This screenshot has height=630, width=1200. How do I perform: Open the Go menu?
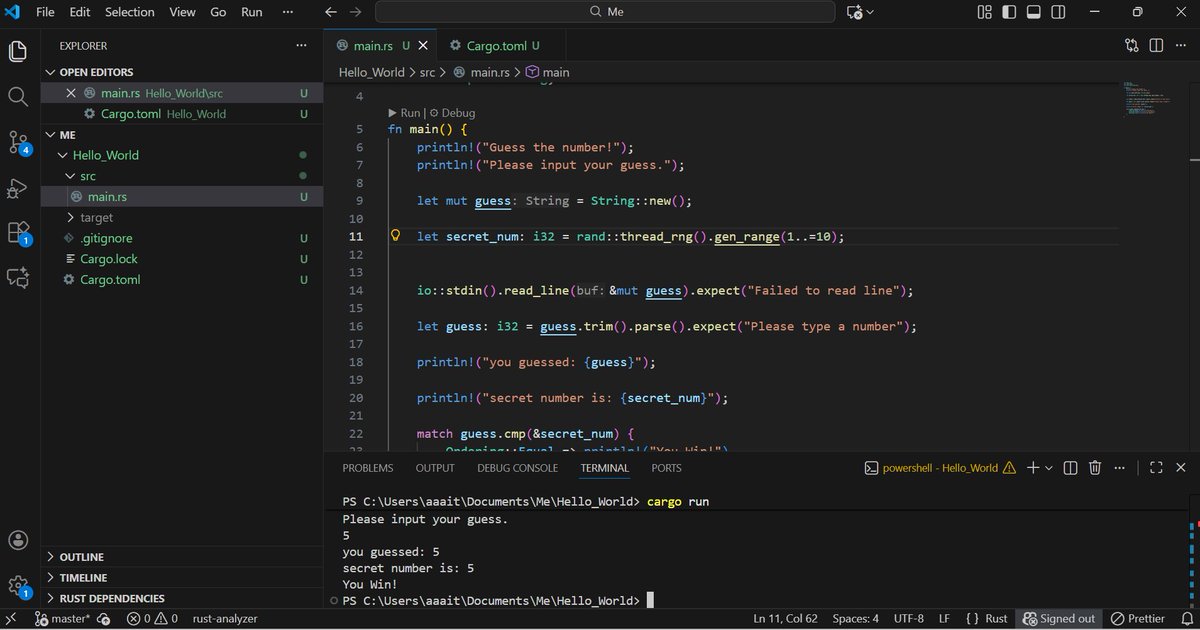[x=218, y=12]
